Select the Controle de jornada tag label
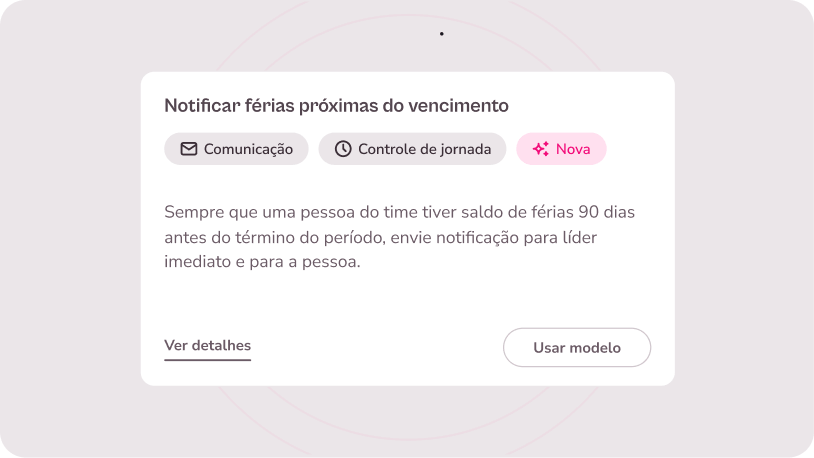Screen dimensions: 814x458 point(424,149)
